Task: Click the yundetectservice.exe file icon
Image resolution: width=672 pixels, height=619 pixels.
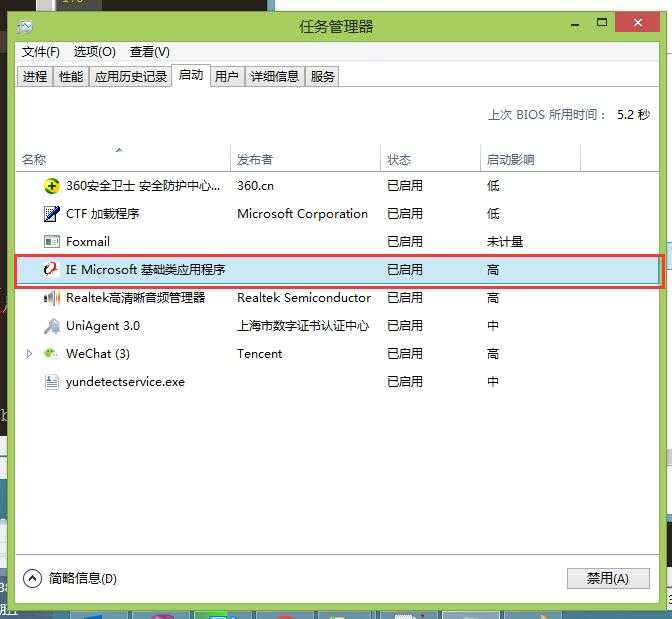Action: coord(52,382)
